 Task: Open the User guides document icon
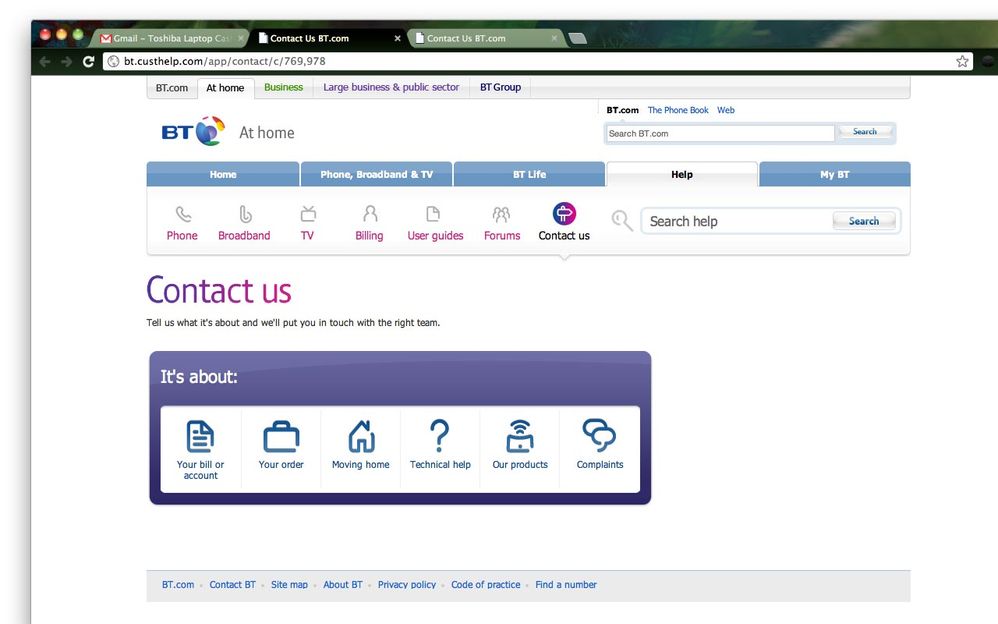[x=433, y=213]
